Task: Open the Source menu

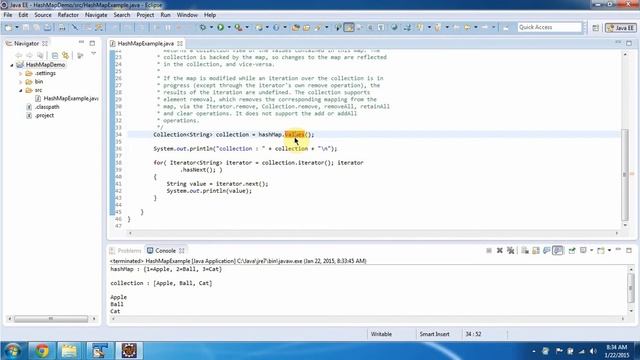Action: pos(43,15)
